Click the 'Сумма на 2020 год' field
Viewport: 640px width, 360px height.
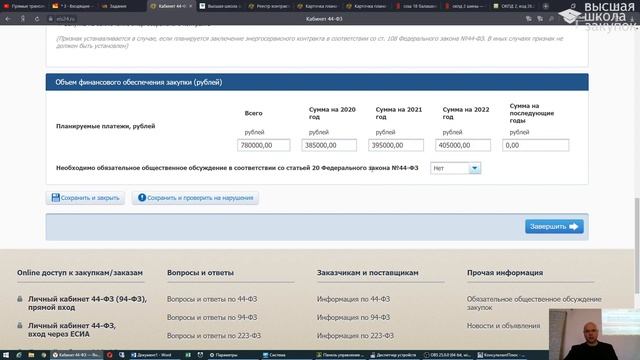coord(329,145)
